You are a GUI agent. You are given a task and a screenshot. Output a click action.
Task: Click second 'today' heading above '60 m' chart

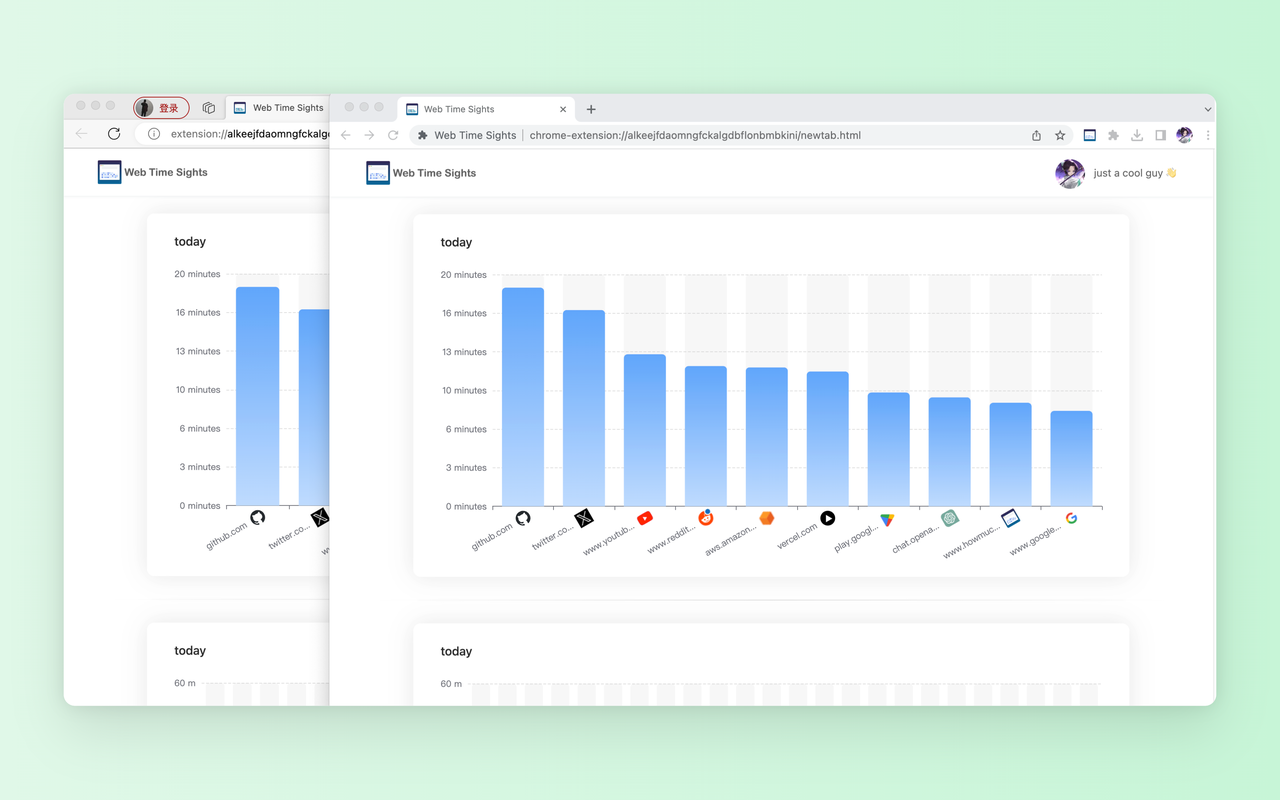coord(456,651)
